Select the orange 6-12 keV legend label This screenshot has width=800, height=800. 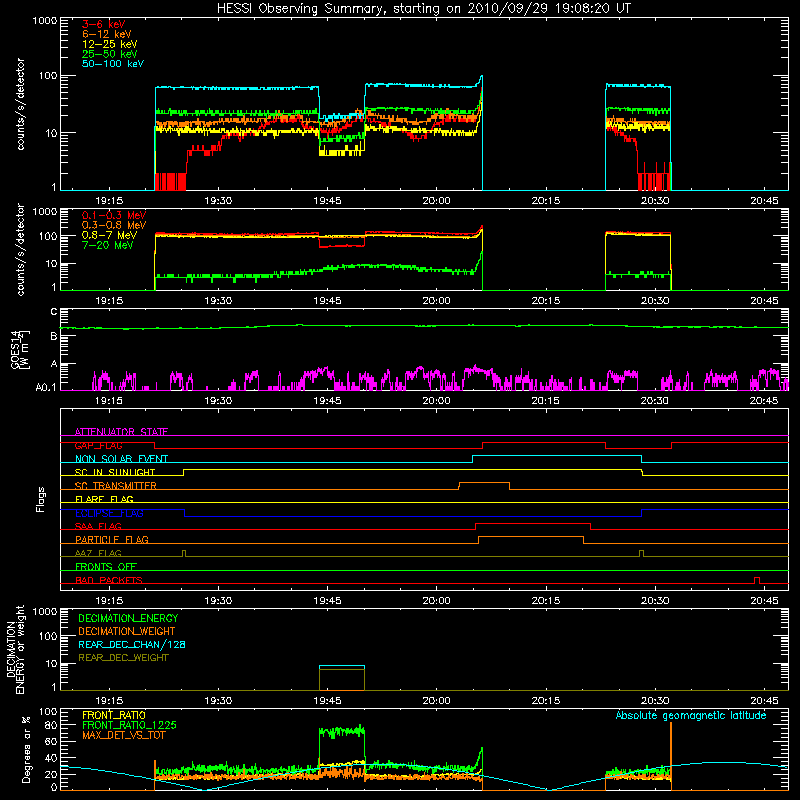107,34
